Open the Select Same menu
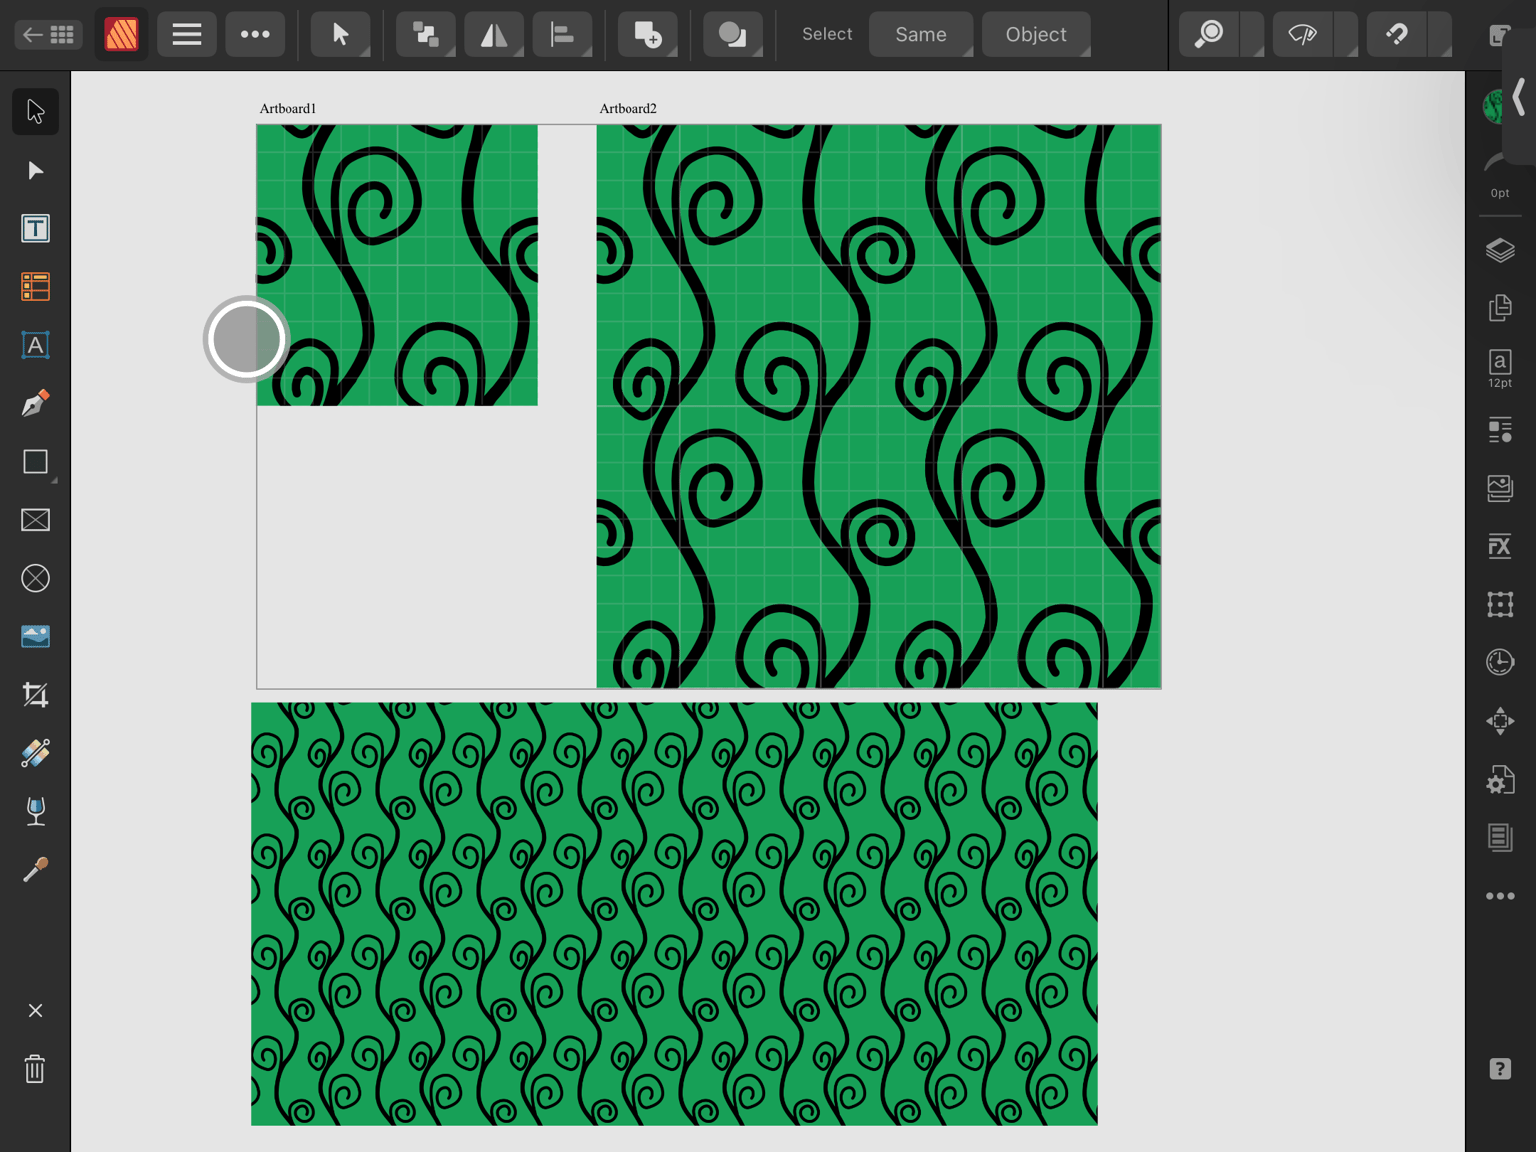The height and width of the screenshot is (1152, 1536). [921, 35]
